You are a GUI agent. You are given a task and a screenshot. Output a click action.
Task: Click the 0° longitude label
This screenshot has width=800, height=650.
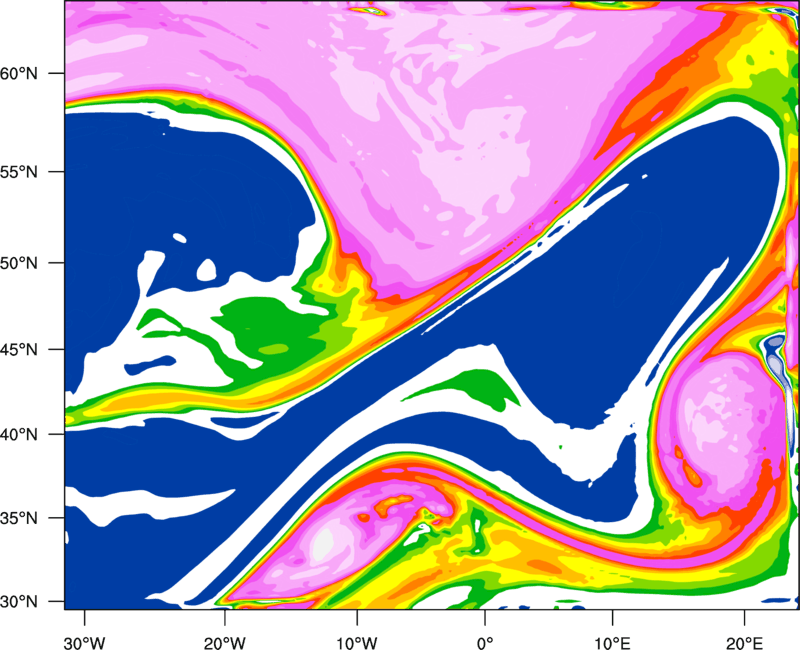485,643
